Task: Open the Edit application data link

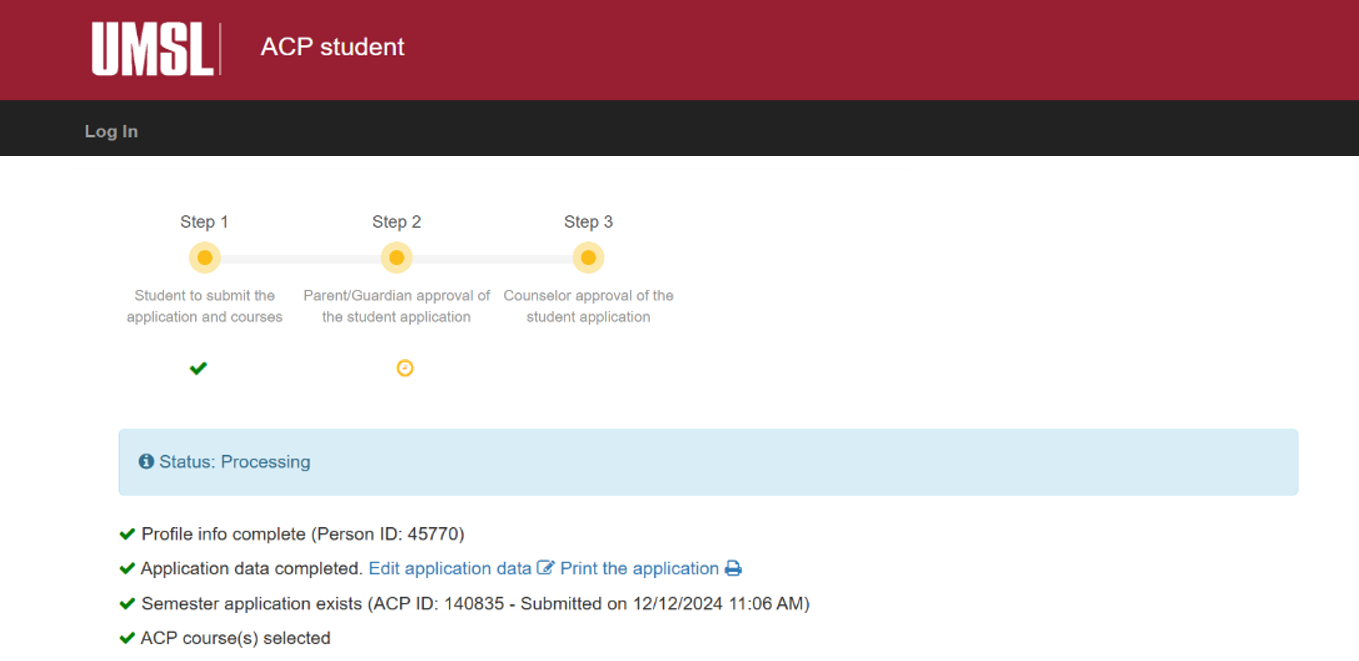Action: [448, 567]
